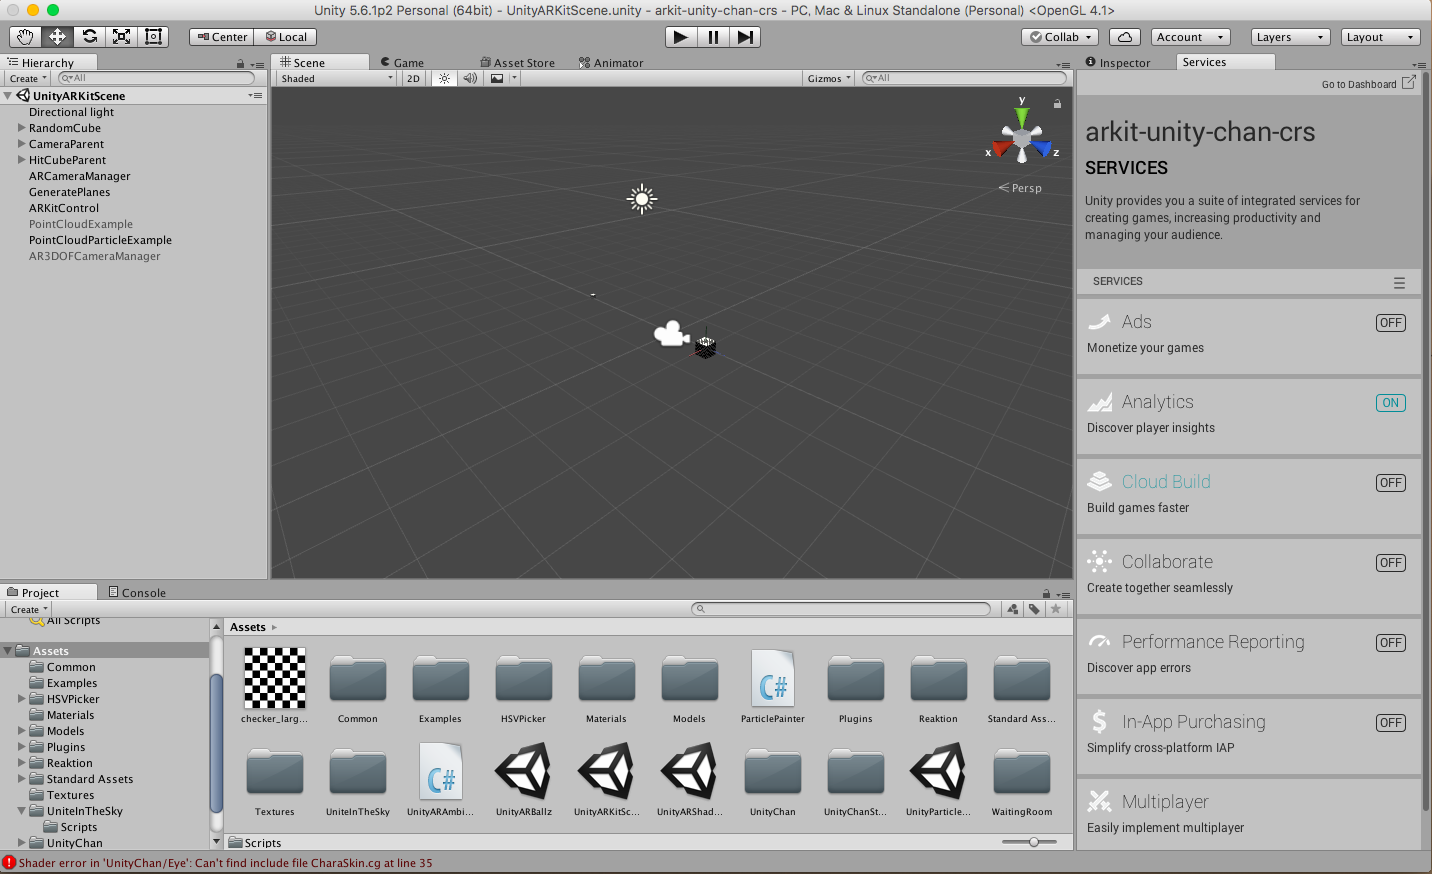Expand RandomCube in hierarchy
The height and width of the screenshot is (874, 1432).
[x=21, y=128]
